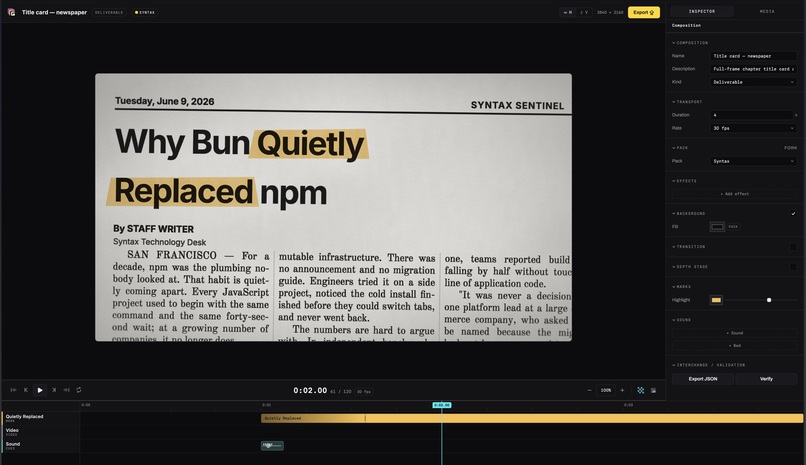Switch to the Inspector tab
The width and height of the screenshot is (806, 465).
click(702, 11)
